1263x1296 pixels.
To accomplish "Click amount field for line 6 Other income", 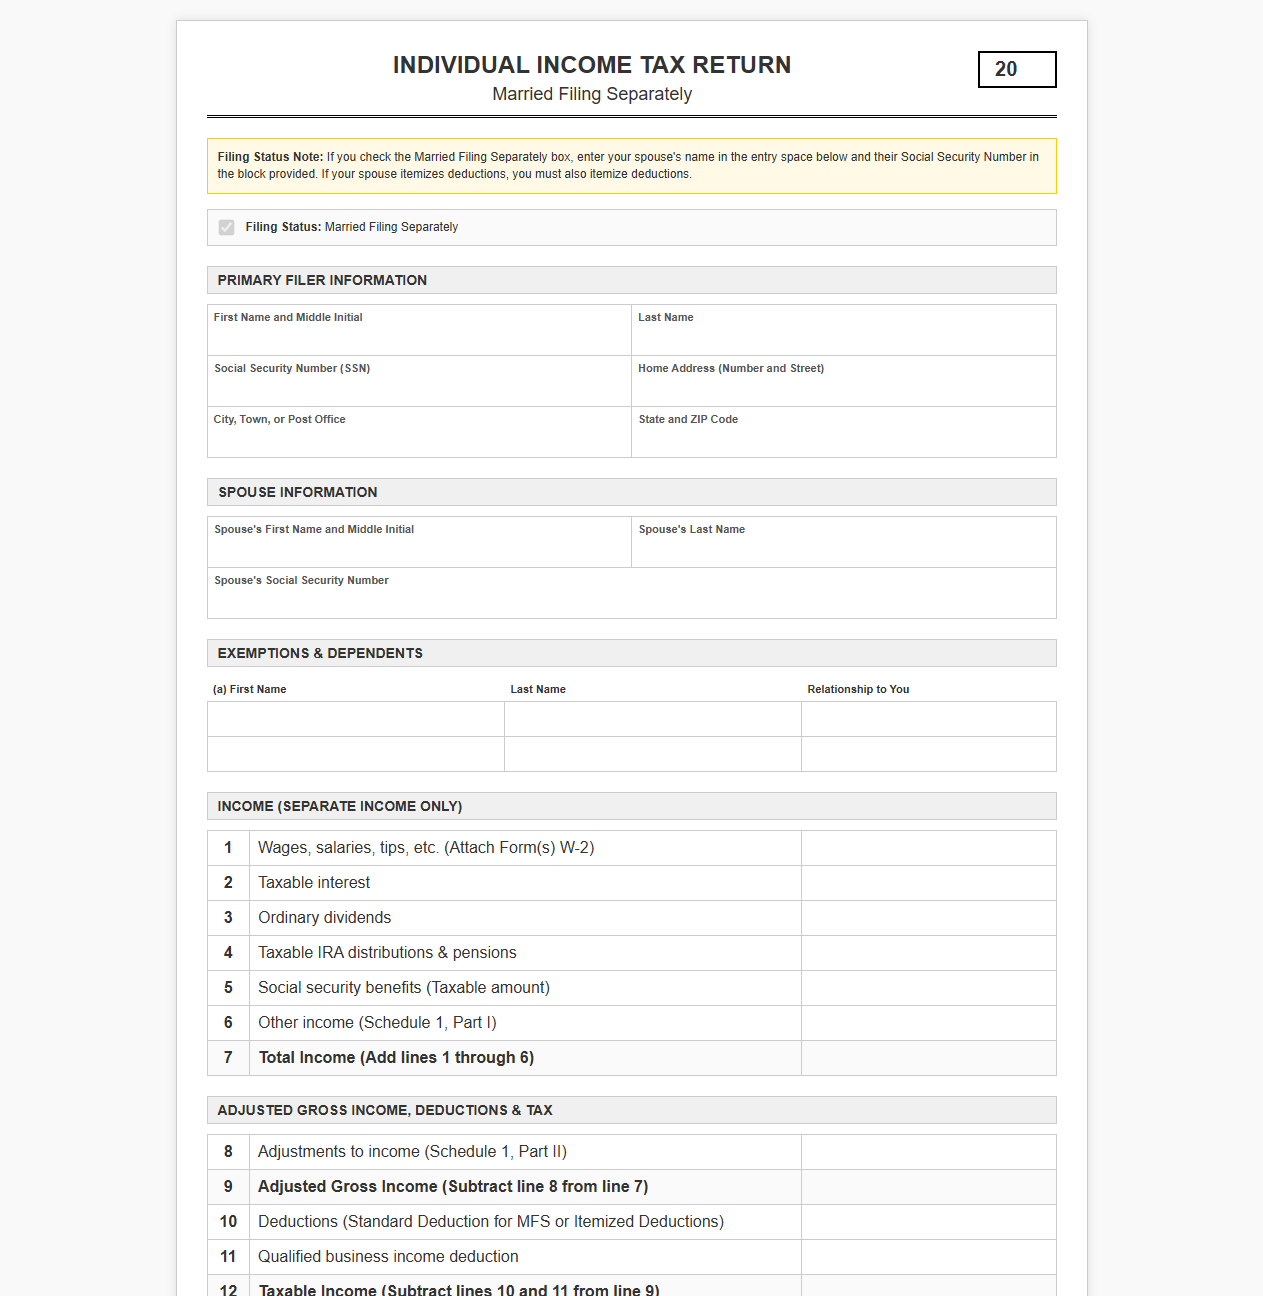I will click(929, 1023).
